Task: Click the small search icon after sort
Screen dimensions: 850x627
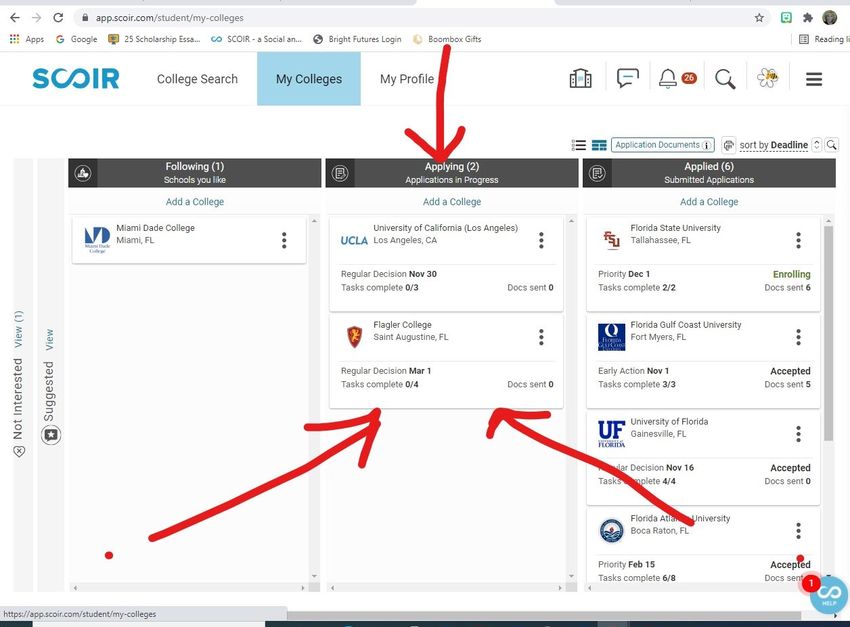Action: (832, 145)
